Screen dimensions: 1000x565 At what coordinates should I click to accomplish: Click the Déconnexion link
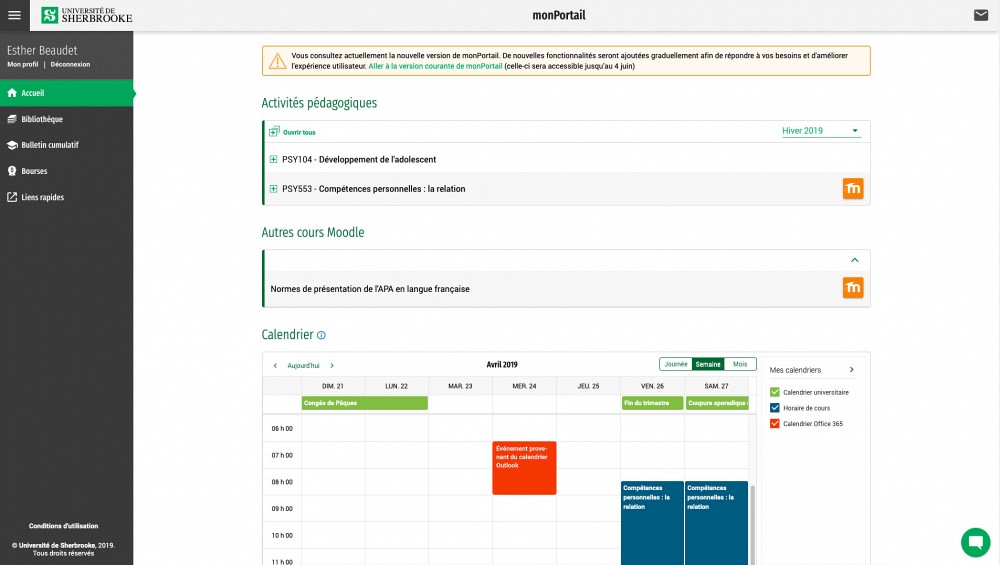[x=70, y=64]
